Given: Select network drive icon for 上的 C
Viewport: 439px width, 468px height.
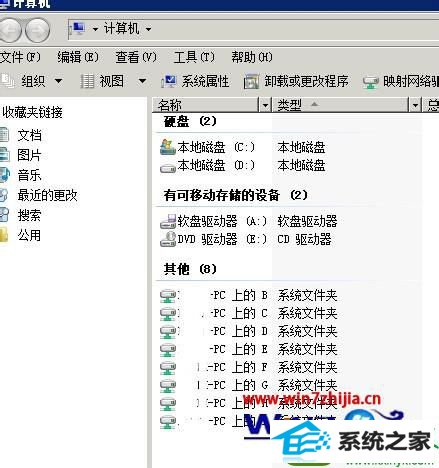Looking at the screenshot, I should (168, 313).
